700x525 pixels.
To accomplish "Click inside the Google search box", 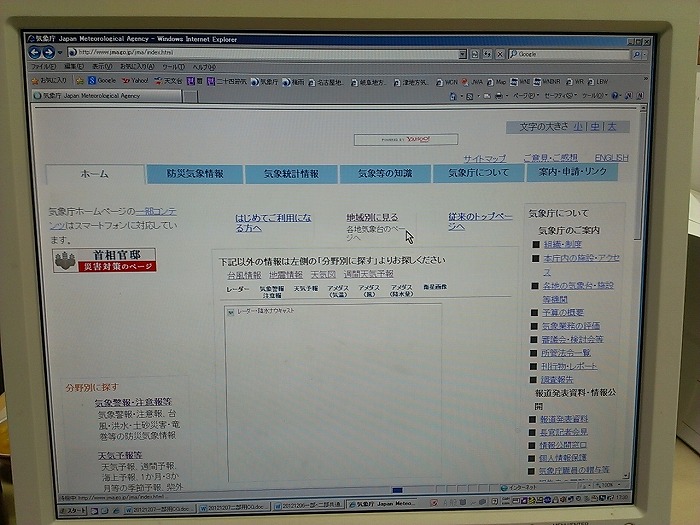I will coord(569,54).
